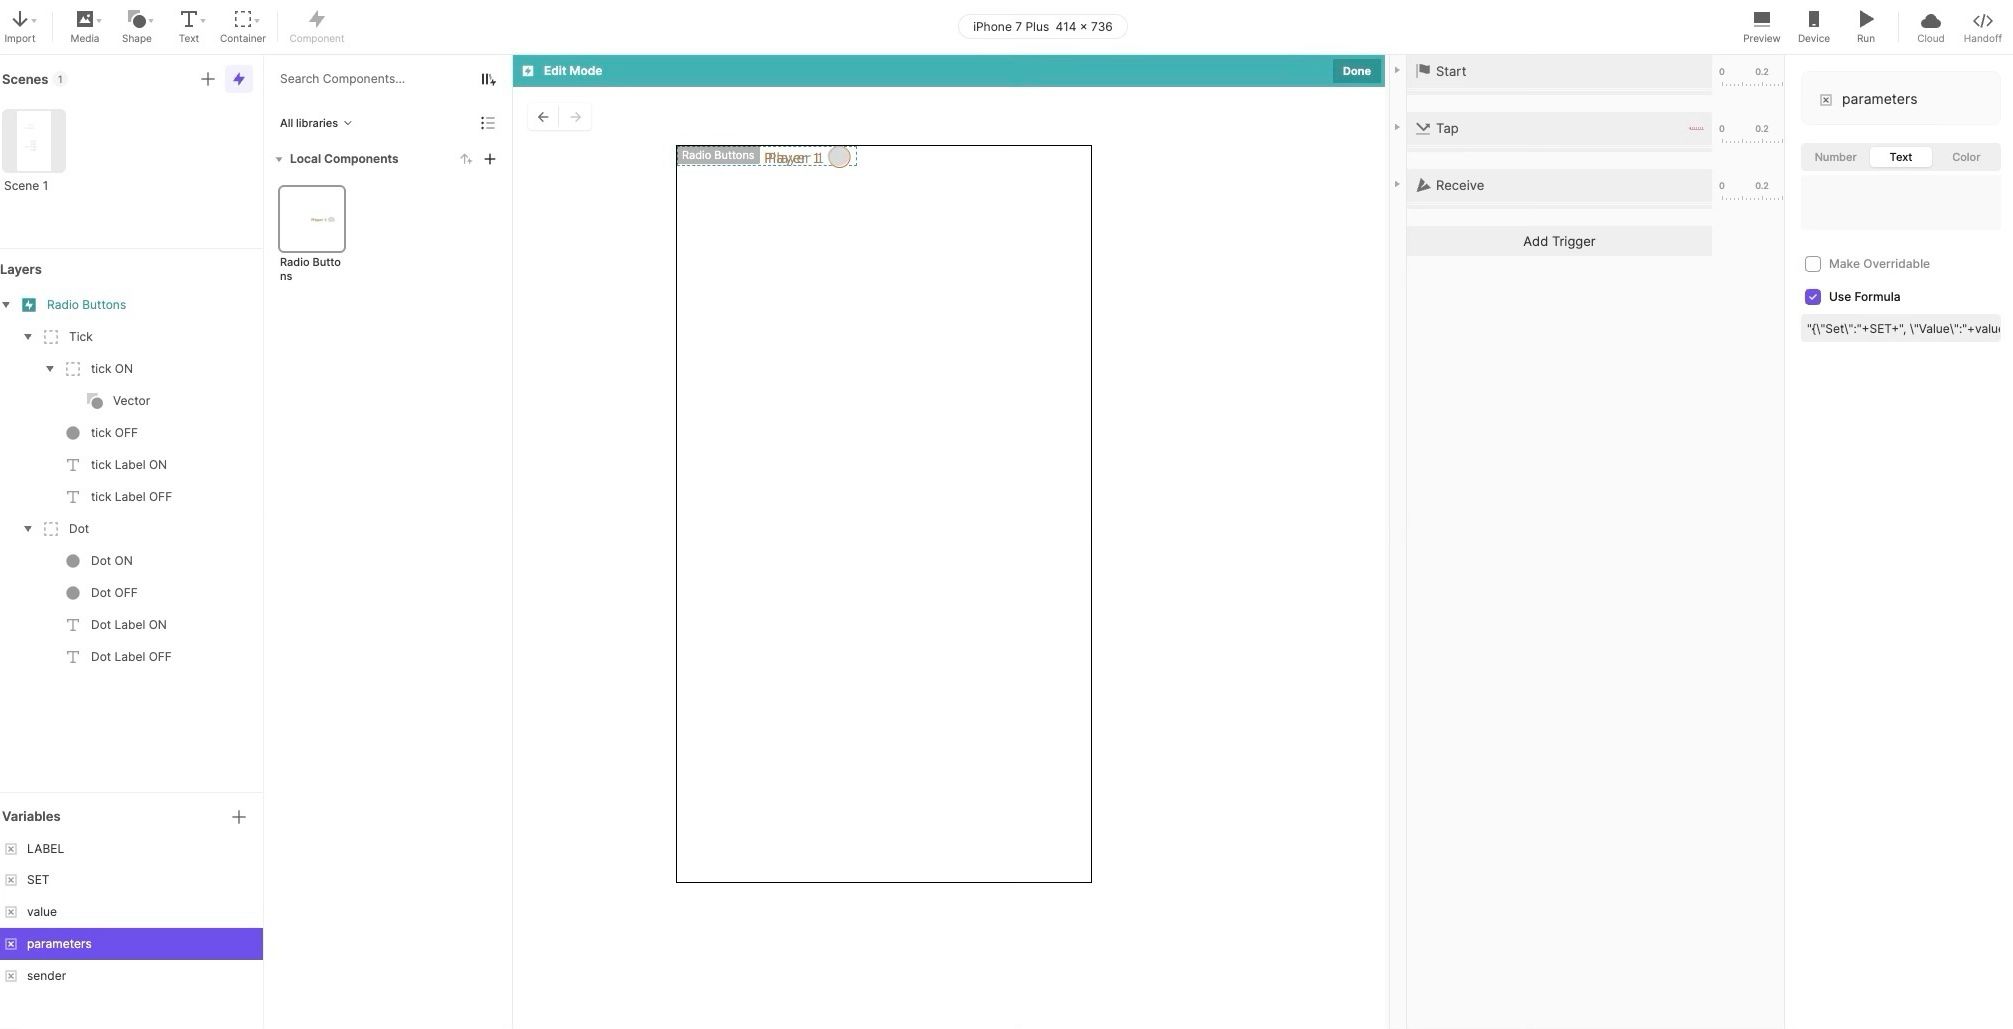Open Cloud sharing options
This screenshot has width=2013, height=1029.
1930,25
